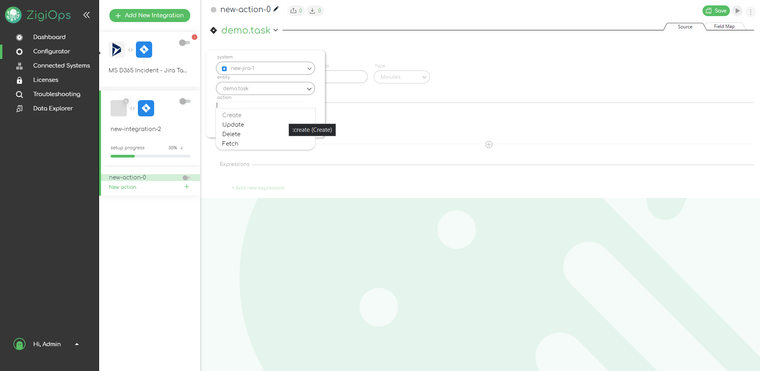
Task: Click the action search input field
Action: pyautogui.click(x=265, y=105)
